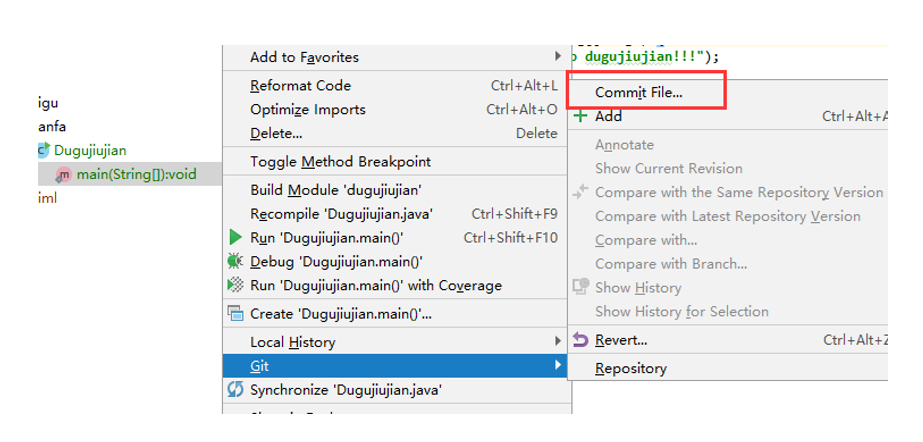Select main(String[]):void method in tree
The image size is (923, 442).
[136, 175]
